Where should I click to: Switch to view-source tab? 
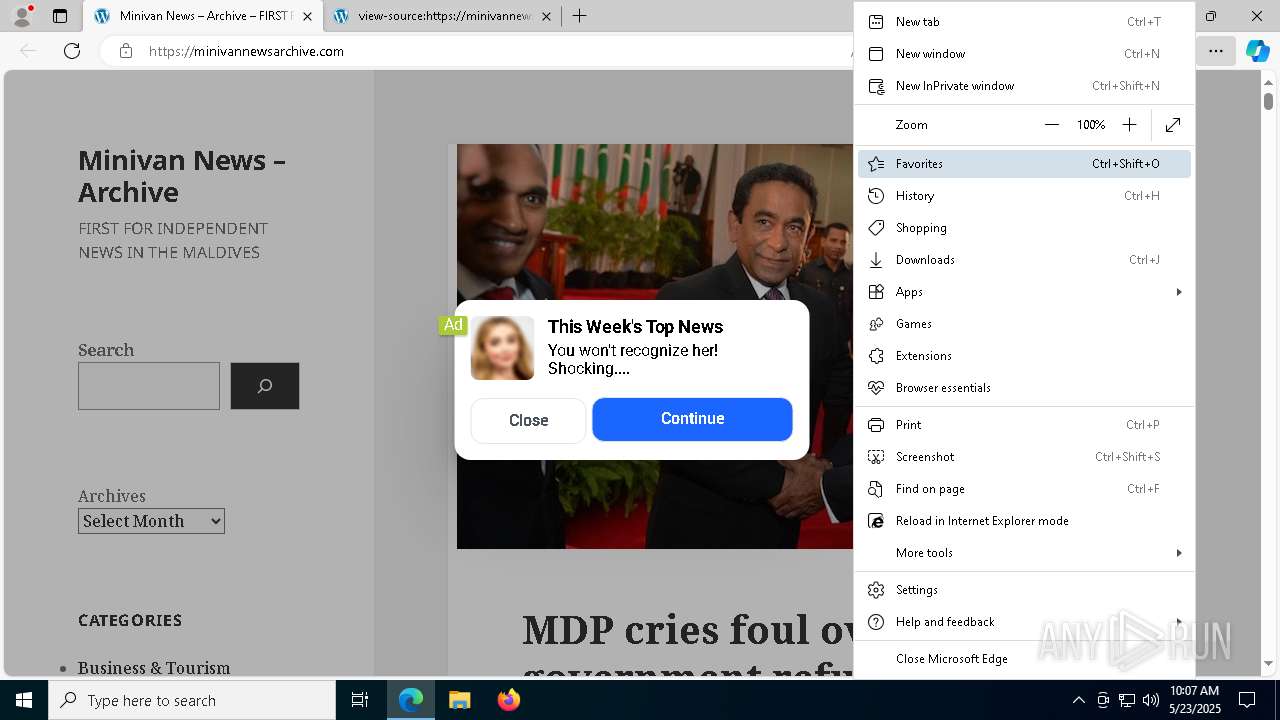(443, 16)
